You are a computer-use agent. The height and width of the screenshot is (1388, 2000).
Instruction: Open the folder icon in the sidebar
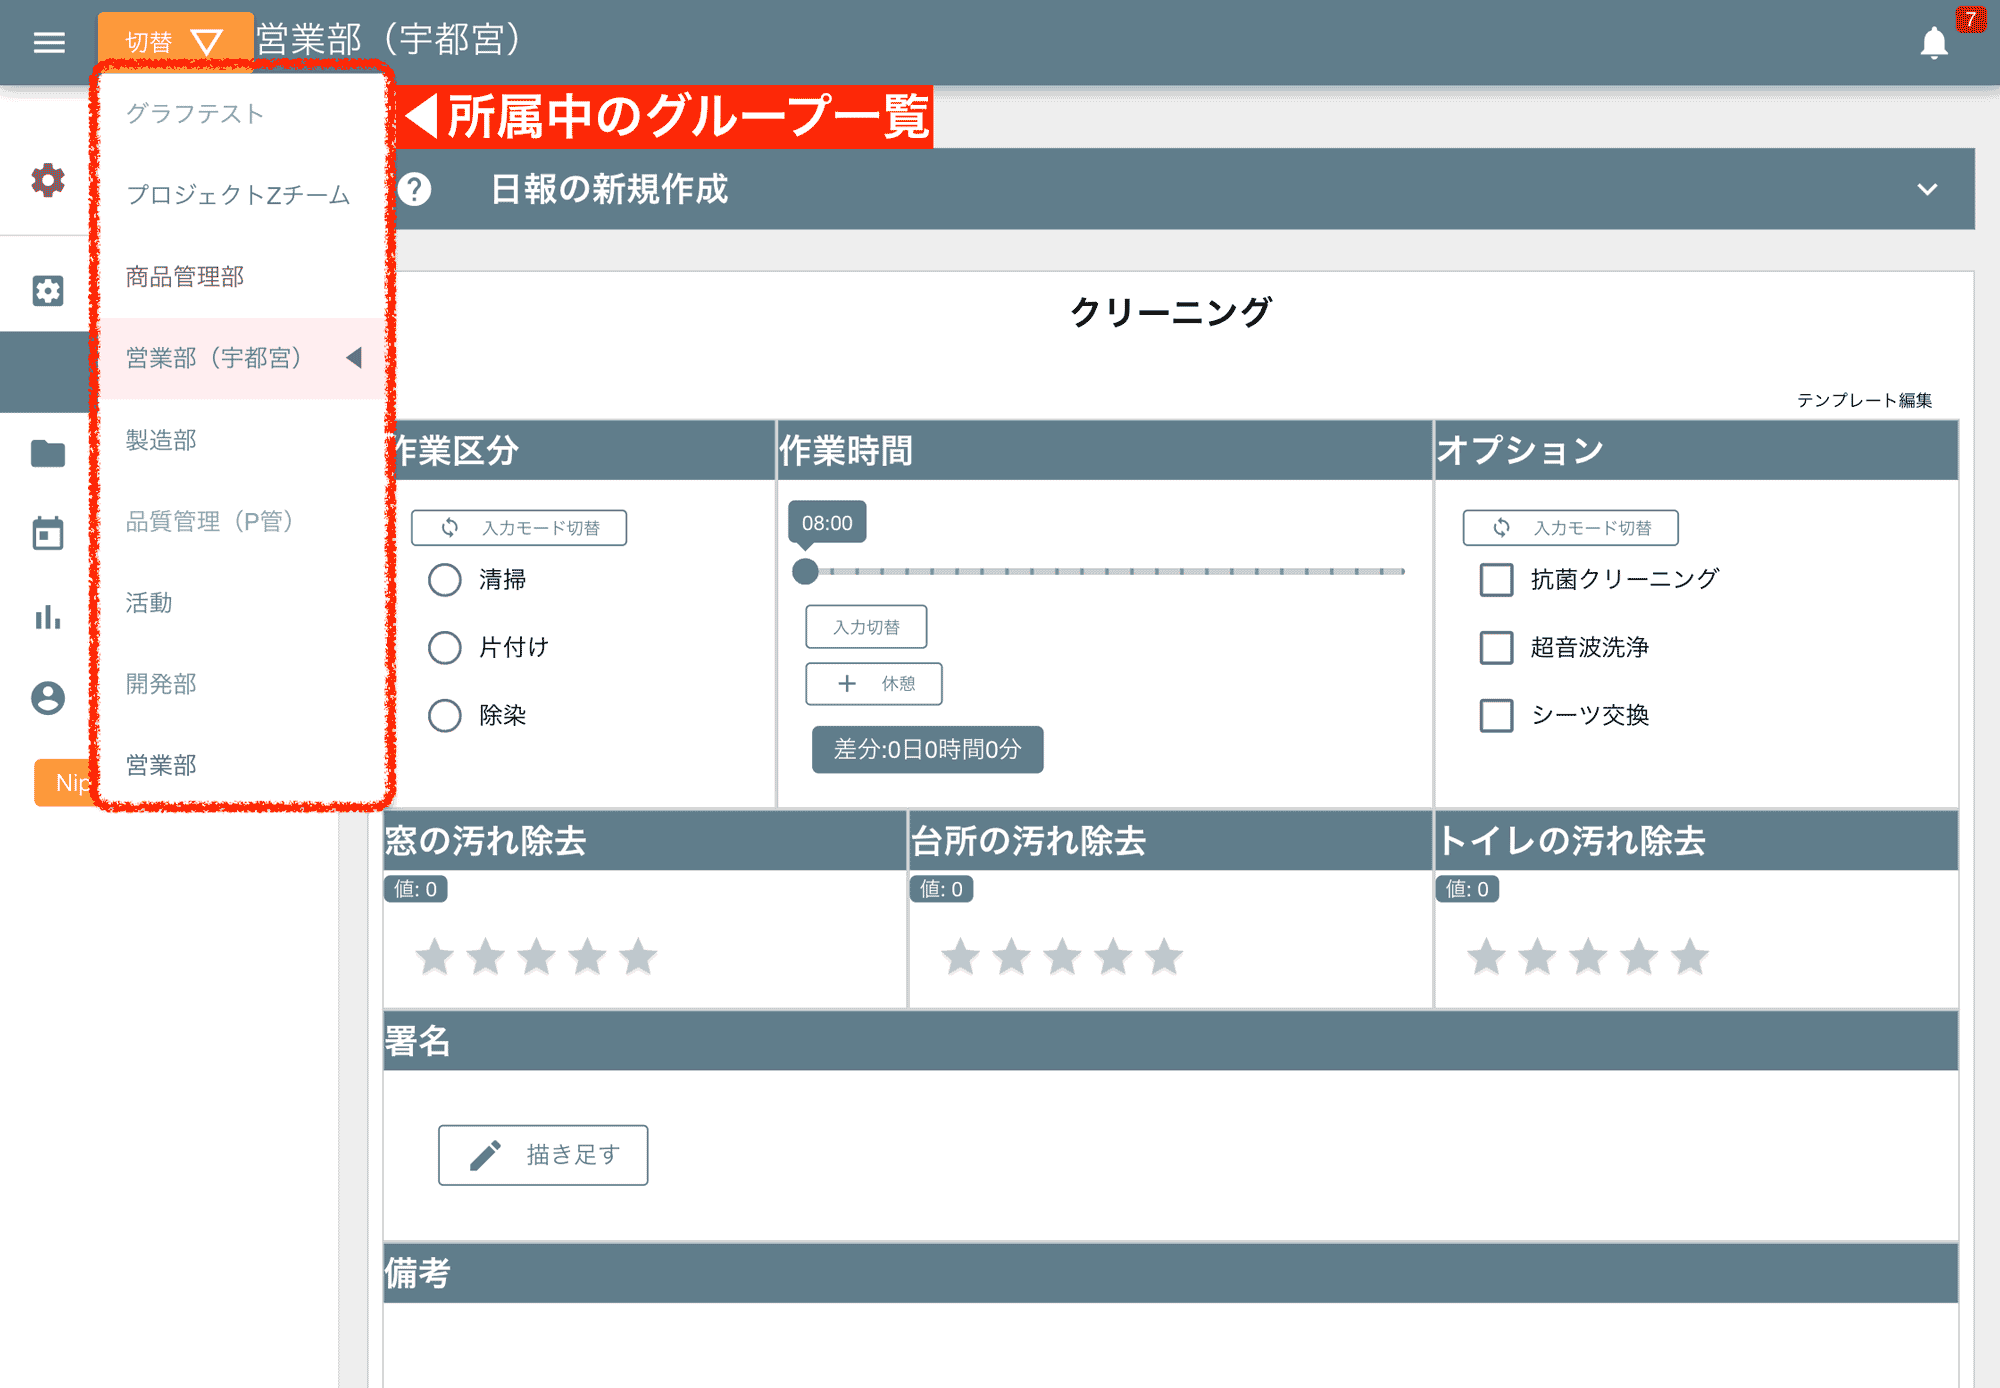(48, 453)
